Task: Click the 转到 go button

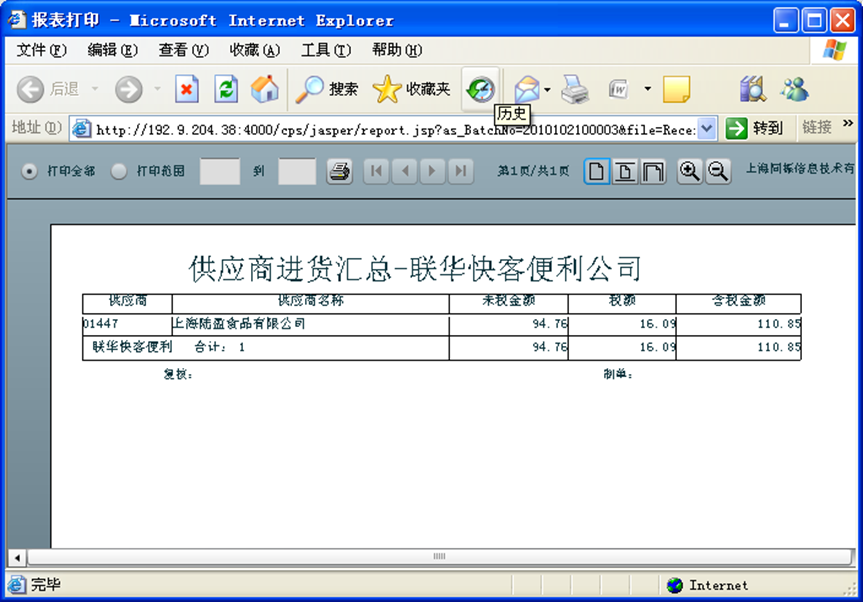Action: (755, 128)
